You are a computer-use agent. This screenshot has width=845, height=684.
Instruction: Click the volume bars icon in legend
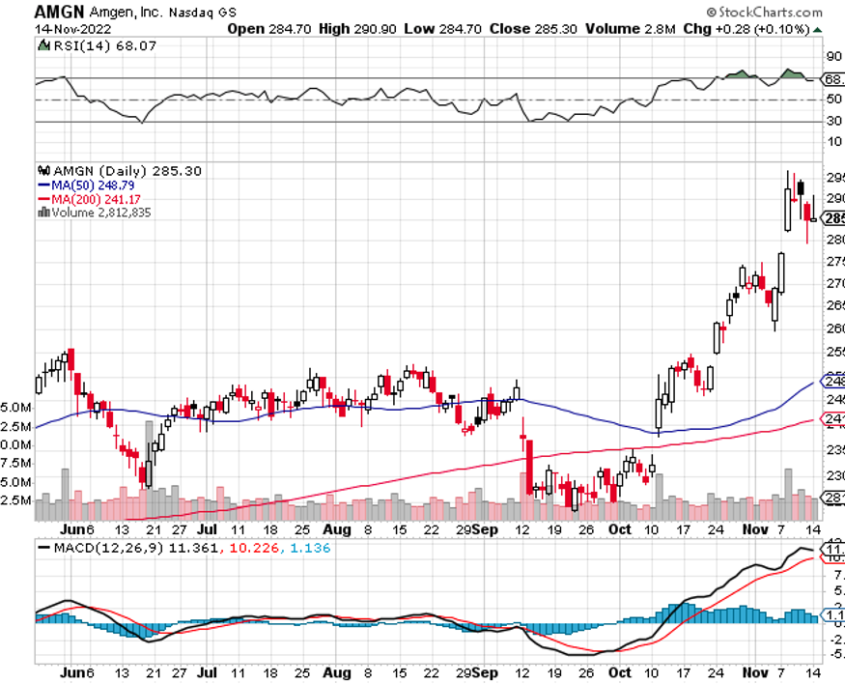(x=42, y=213)
